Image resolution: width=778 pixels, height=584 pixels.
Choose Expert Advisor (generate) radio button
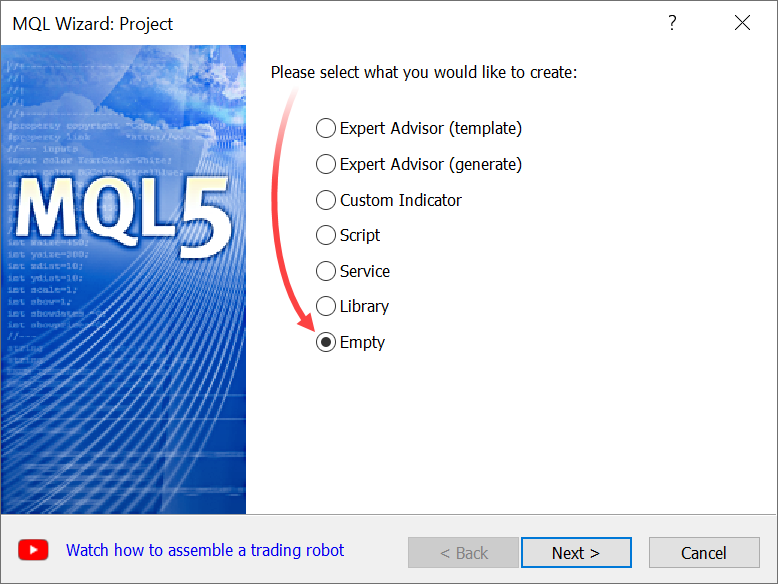326,164
